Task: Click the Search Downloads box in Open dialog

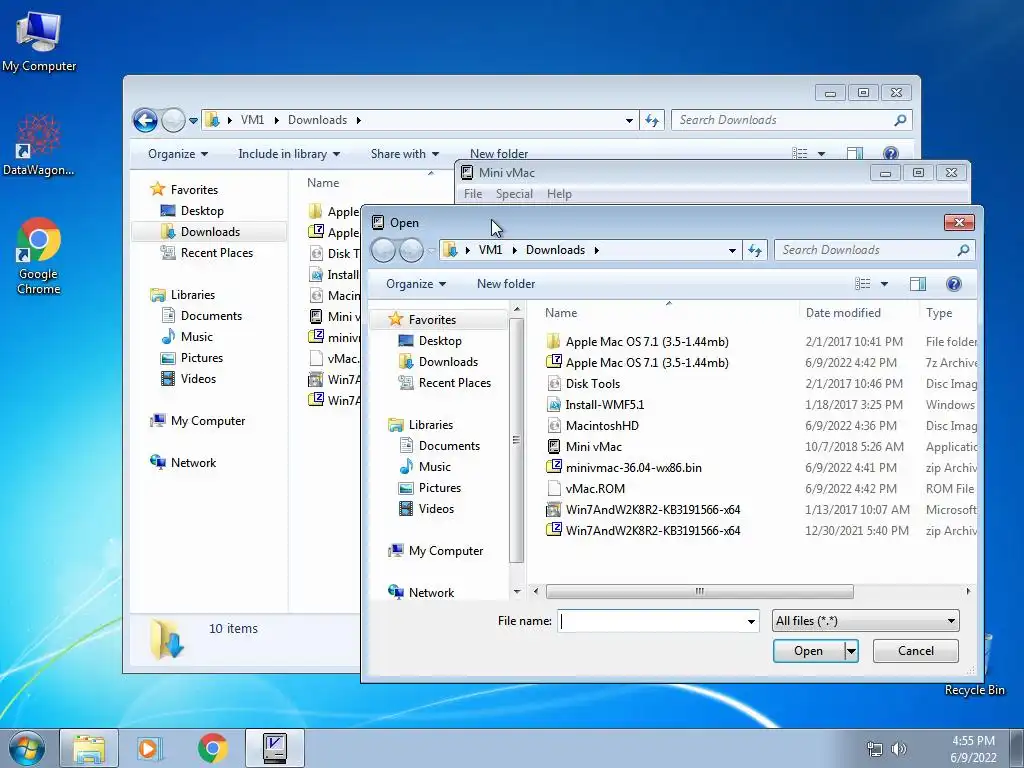Action: pos(865,250)
